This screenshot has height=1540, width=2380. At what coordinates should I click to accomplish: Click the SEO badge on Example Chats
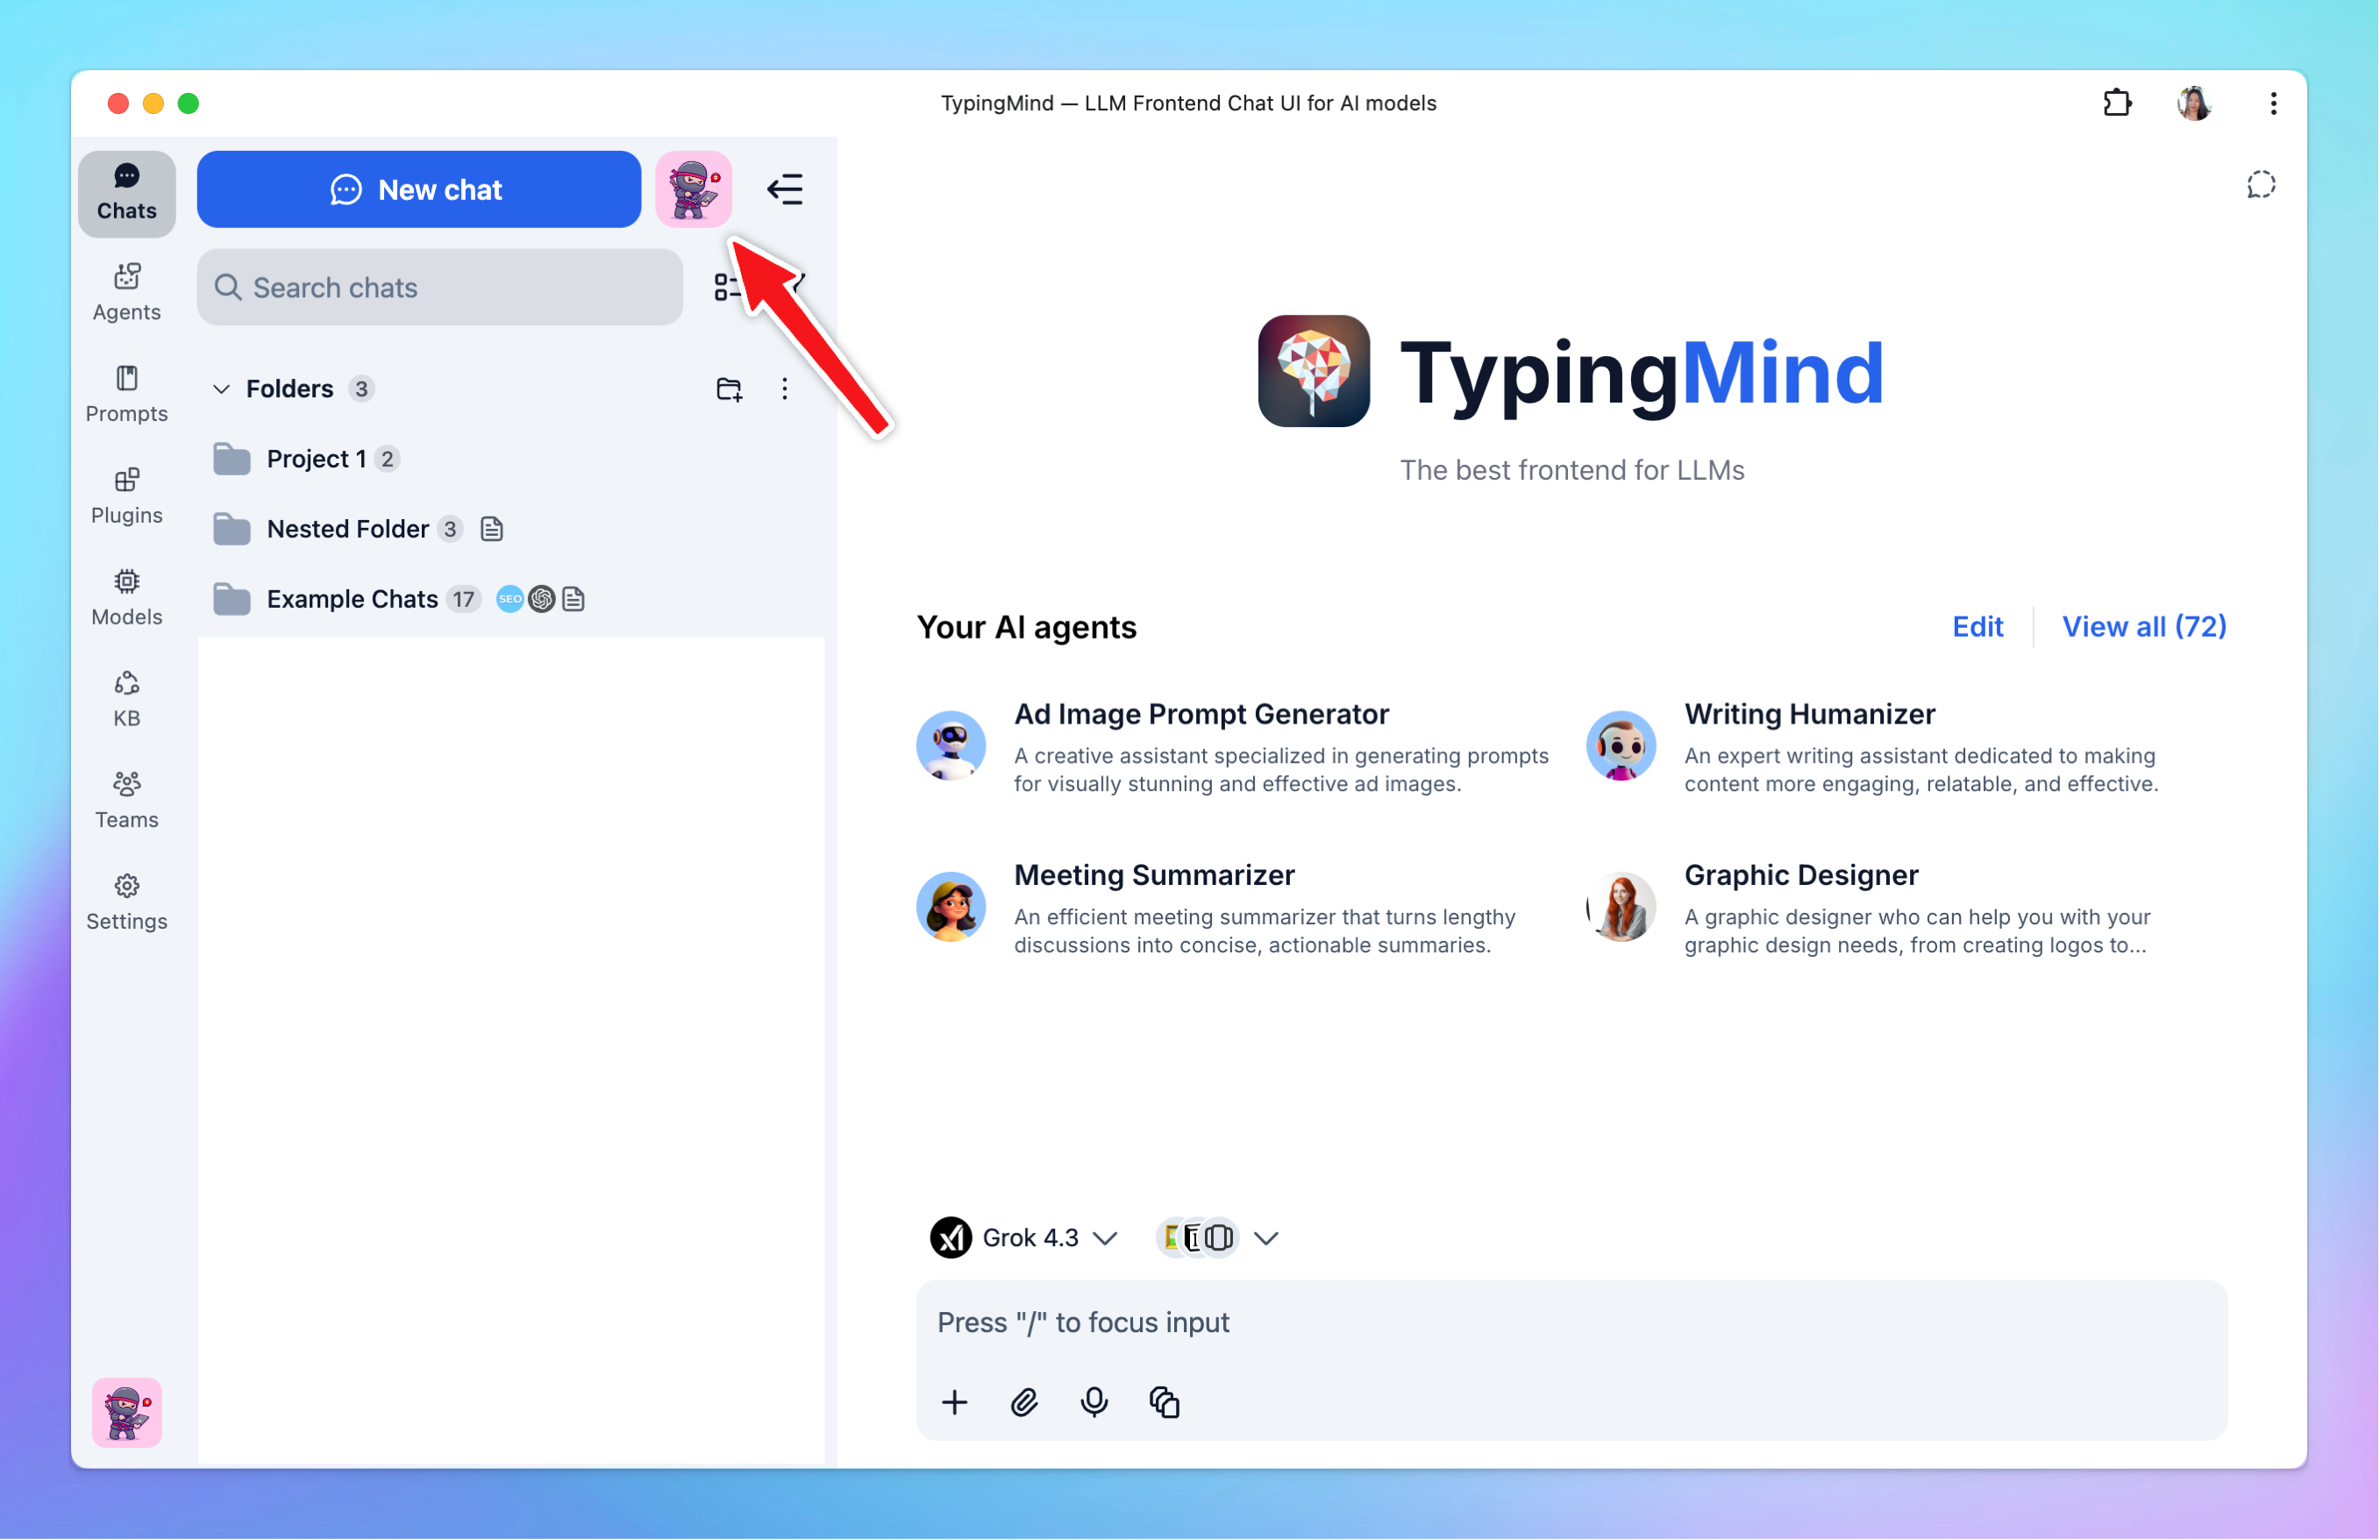(510, 599)
